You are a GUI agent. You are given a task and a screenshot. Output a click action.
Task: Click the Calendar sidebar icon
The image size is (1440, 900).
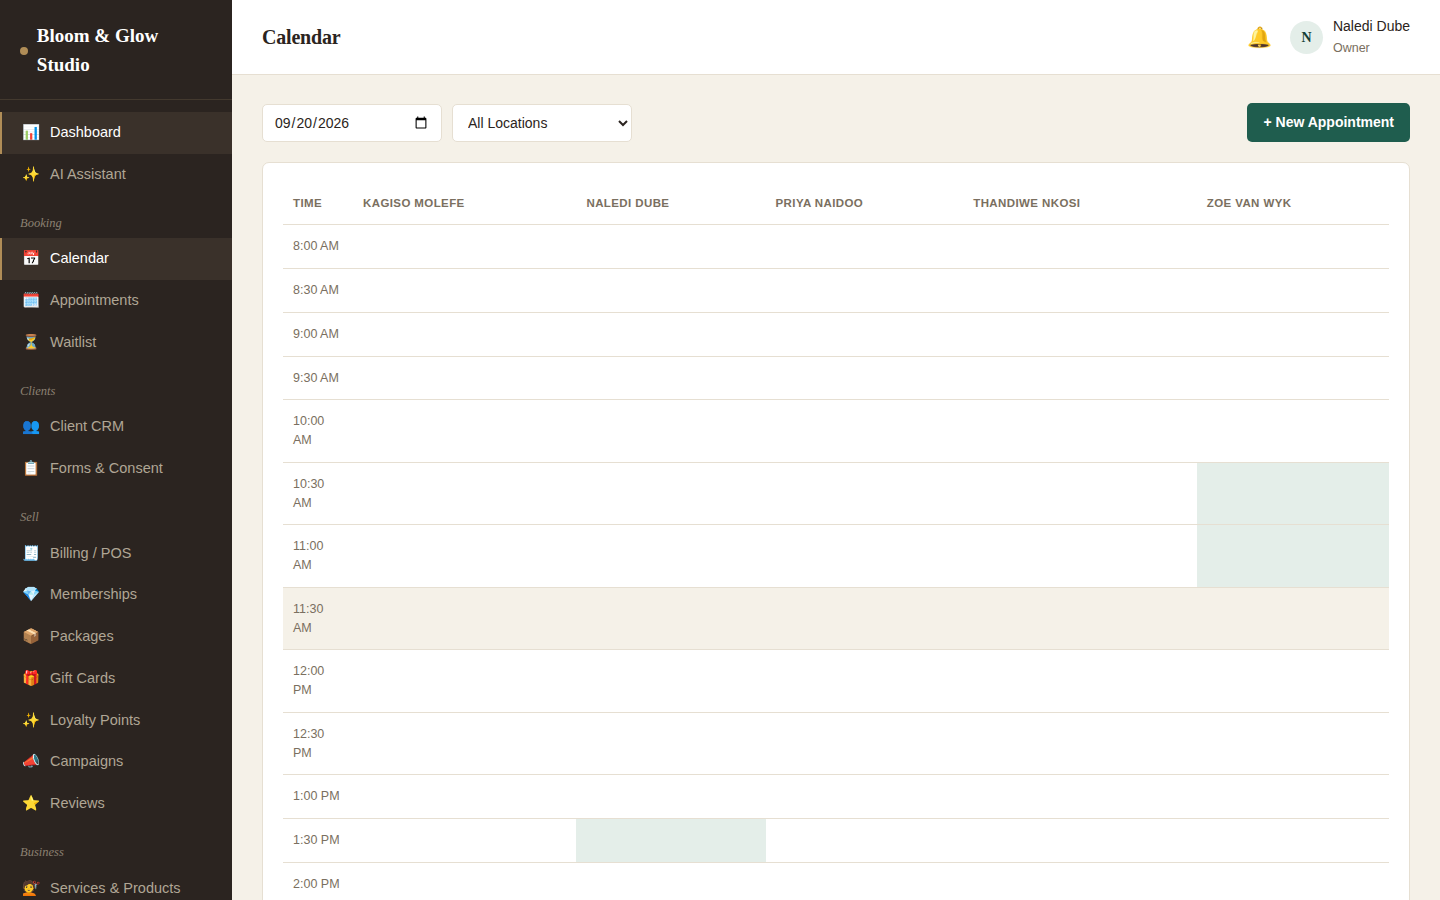click(31, 258)
